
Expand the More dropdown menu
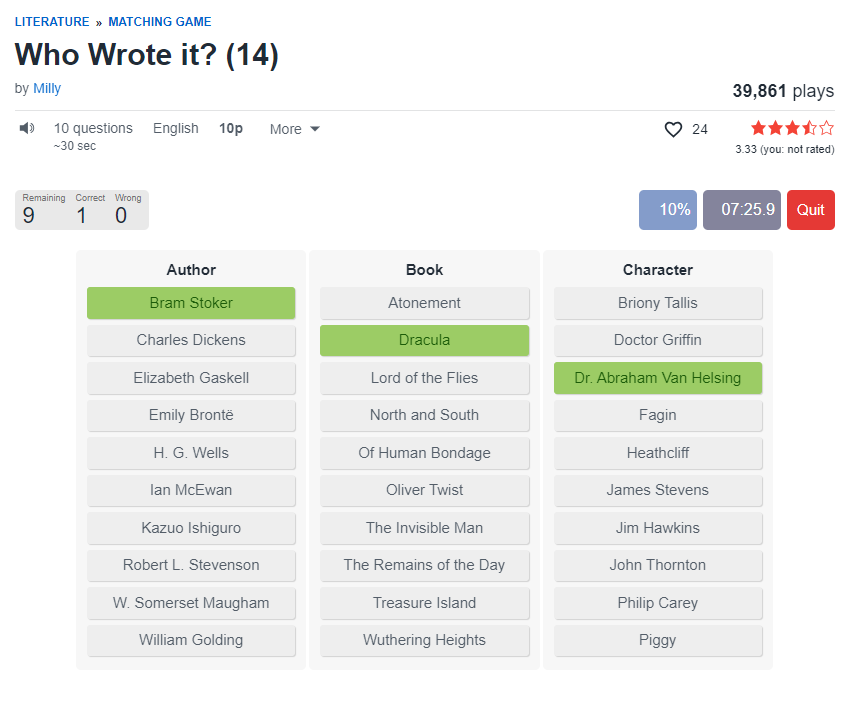(x=295, y=129)
